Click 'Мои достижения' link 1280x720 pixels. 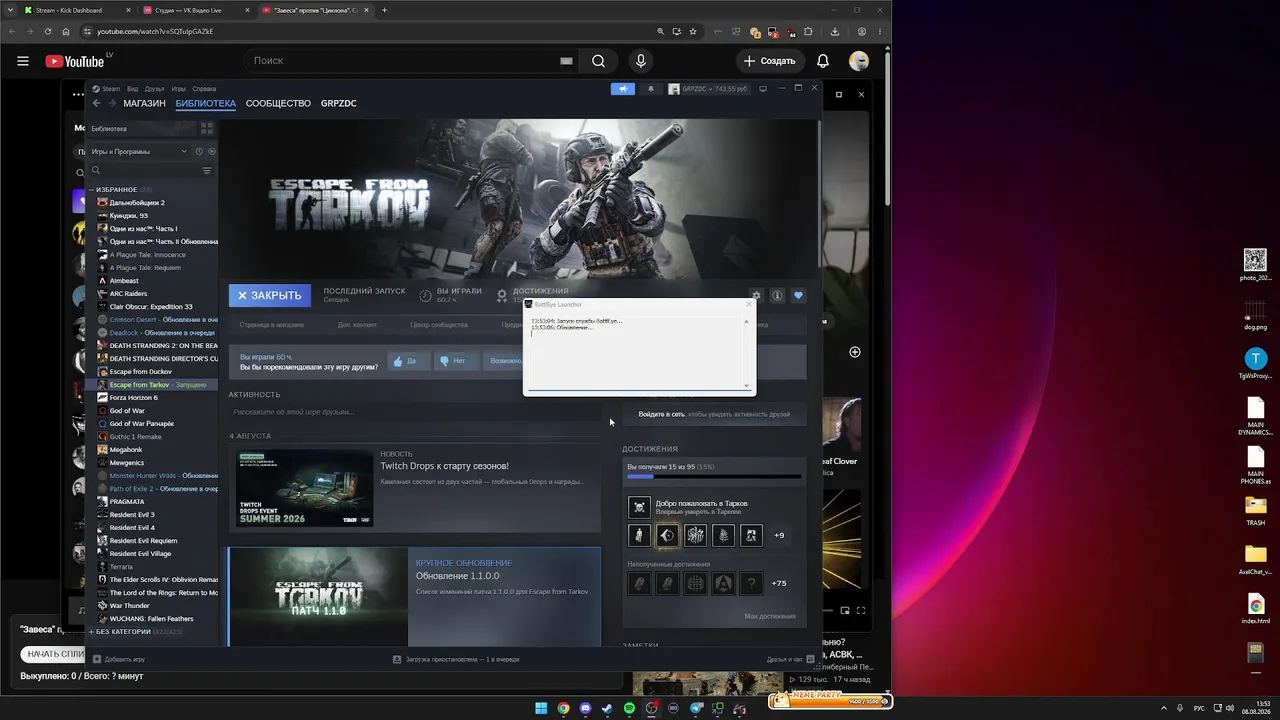pyautogui.click(x=770, y=616)
